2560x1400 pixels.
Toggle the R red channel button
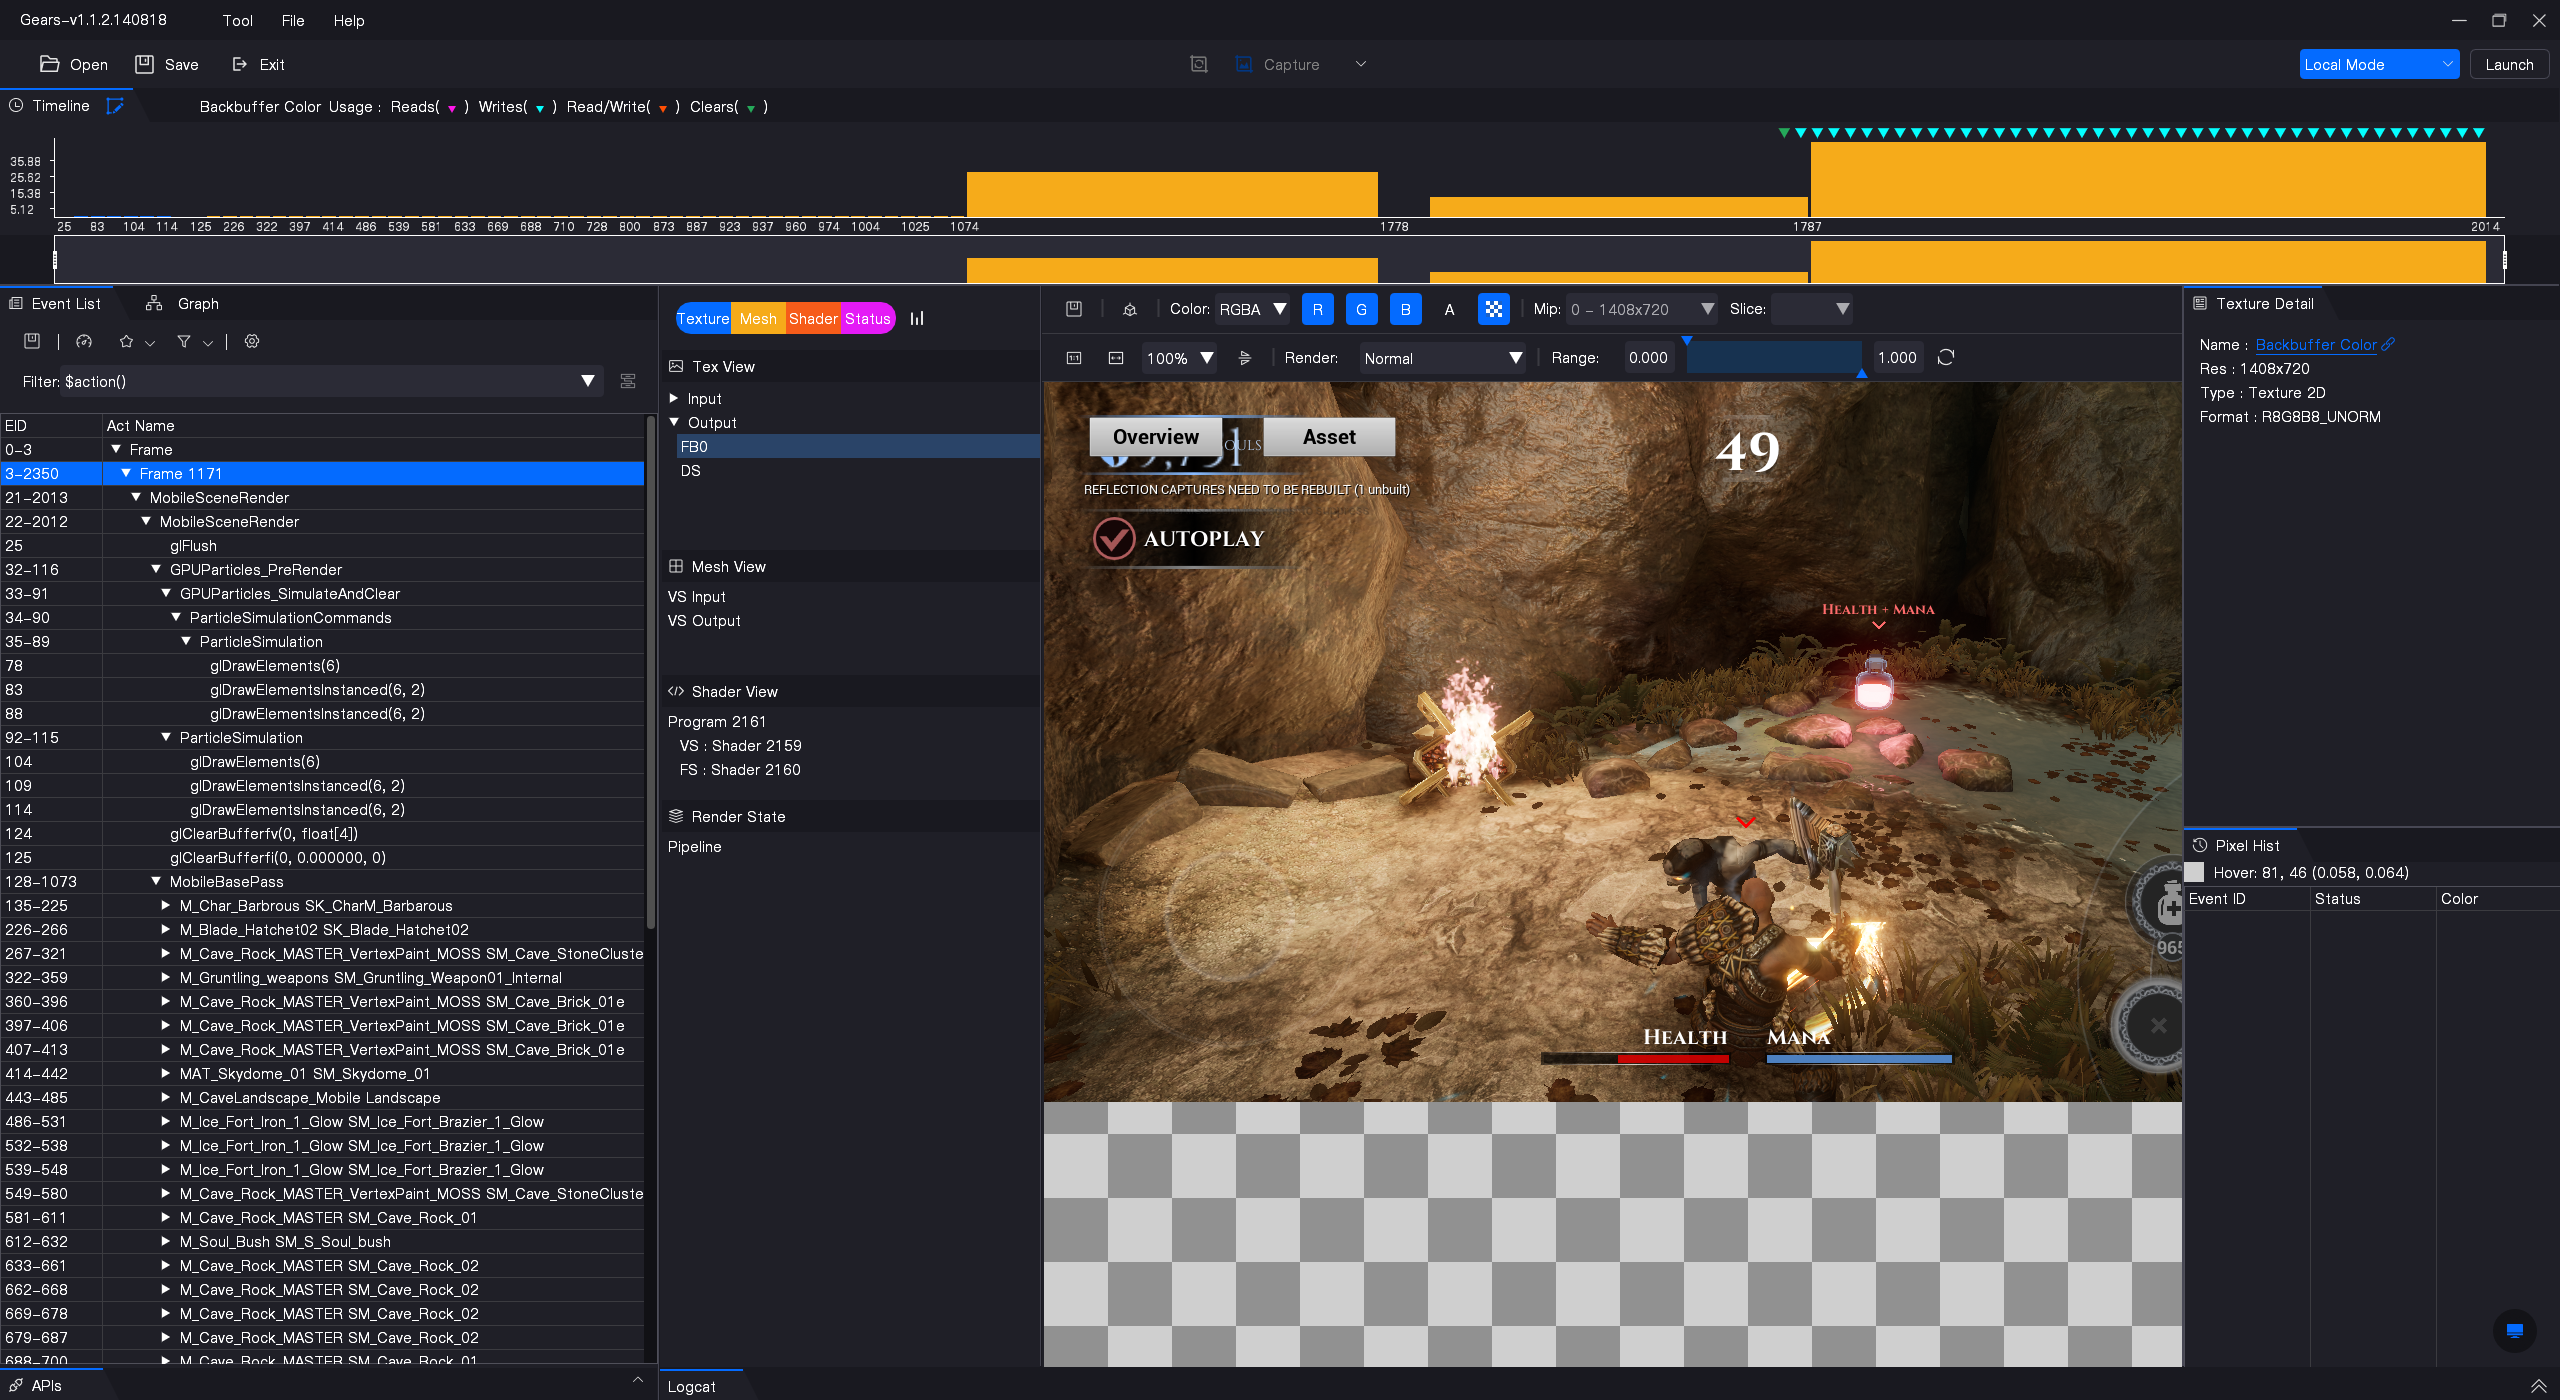[1318, 309]
